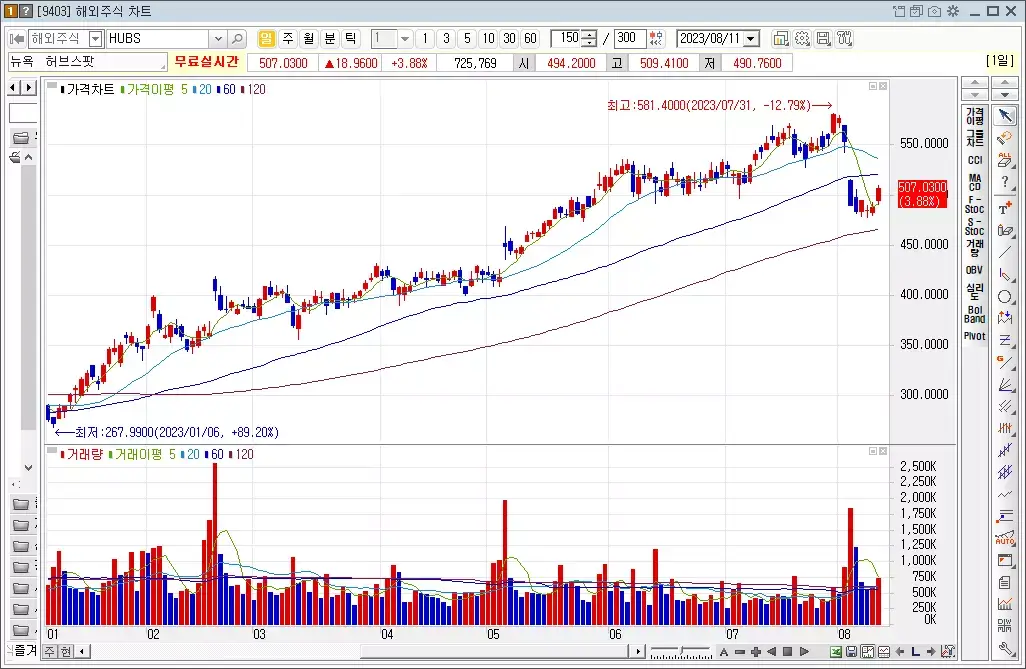Open the chart tools wrench icon
Viewport: 1026px width, 669px height.
click(x=845, y=39)
